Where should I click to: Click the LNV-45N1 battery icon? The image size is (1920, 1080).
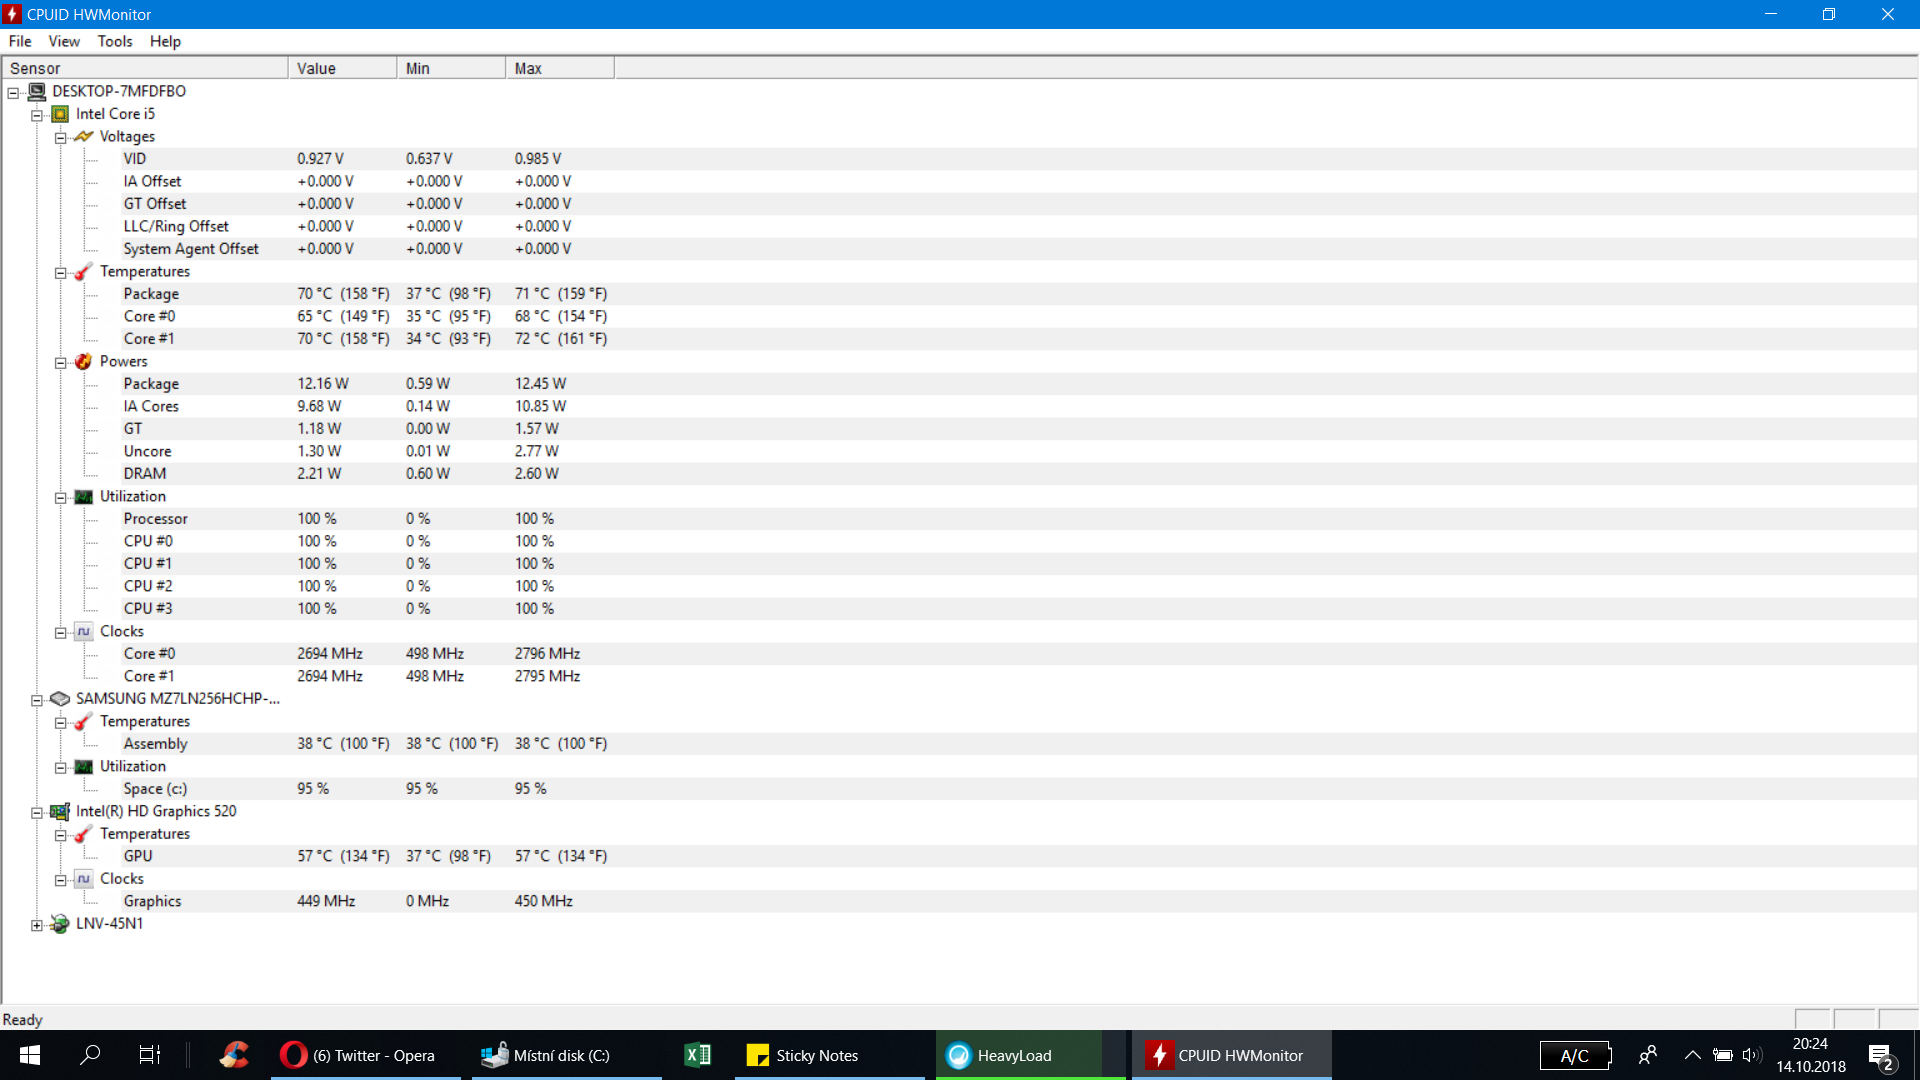pos(60,924)
